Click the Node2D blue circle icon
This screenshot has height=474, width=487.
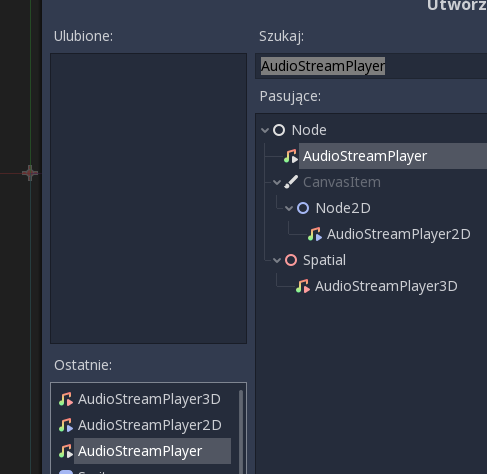(x=303, y=208)
